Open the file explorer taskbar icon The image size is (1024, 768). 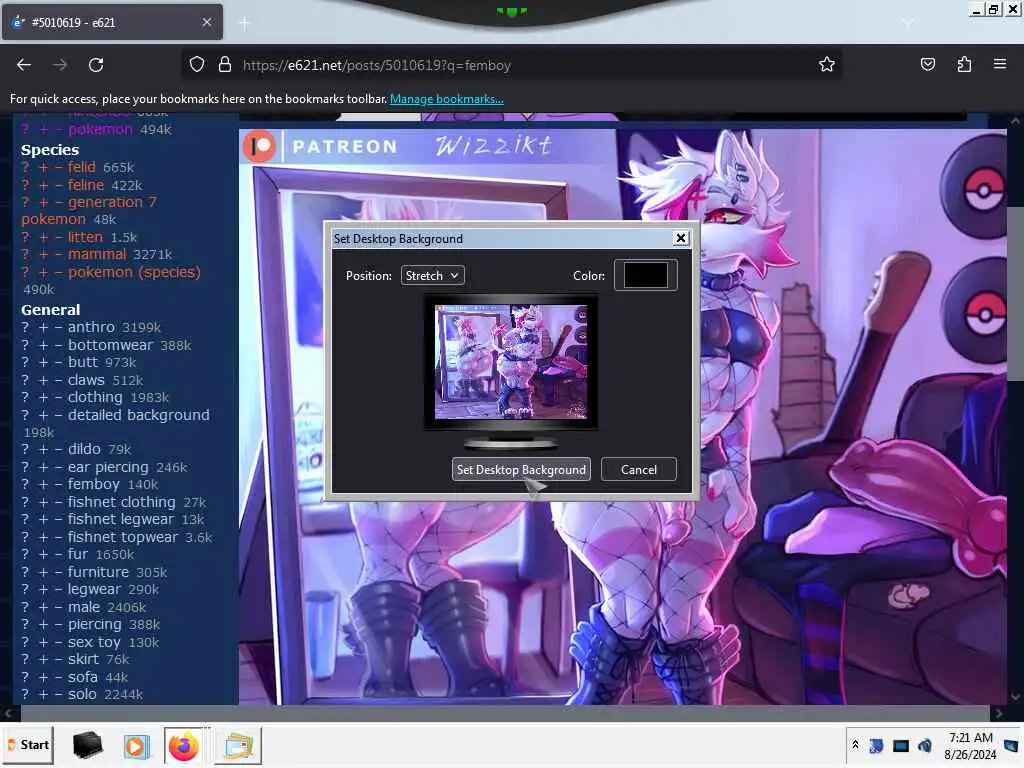click(238, 745)
